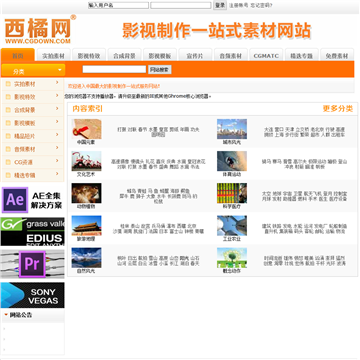
Task: Switch to the 宣传片 navigation tab
Action: coord(195,55)
